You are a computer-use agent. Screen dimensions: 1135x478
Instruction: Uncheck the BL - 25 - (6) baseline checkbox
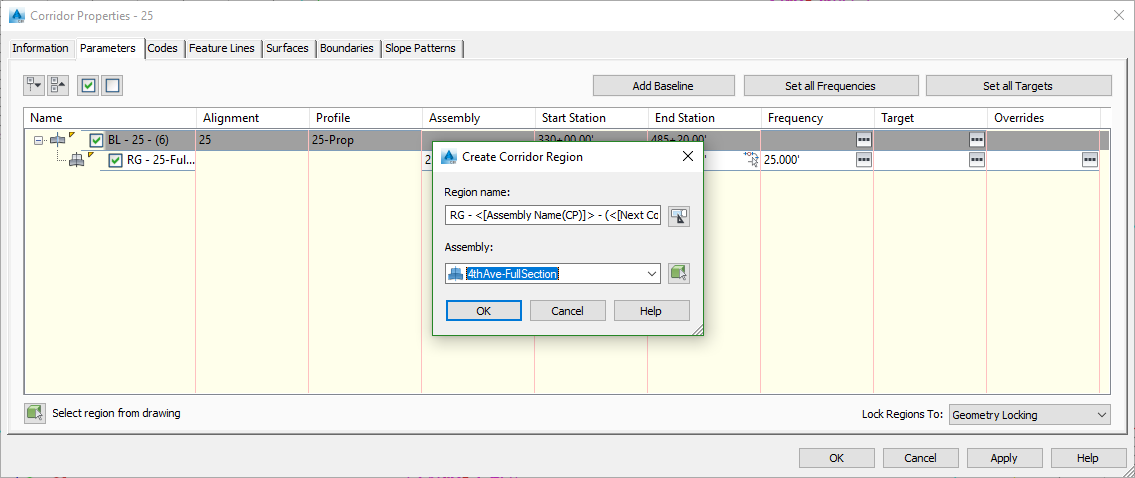point(97,141)
